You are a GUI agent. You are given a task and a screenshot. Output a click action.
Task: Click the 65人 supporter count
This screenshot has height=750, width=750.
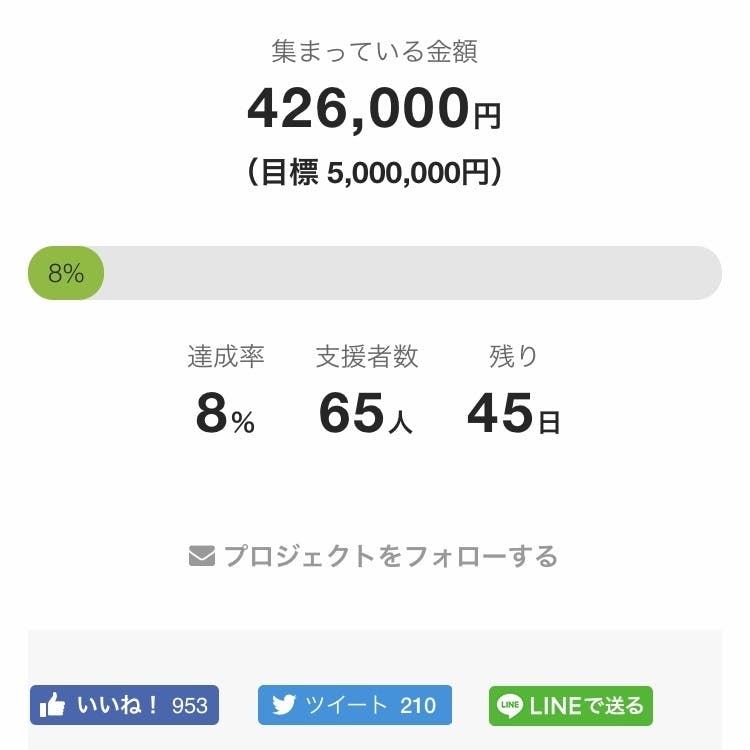pos(366,415)
